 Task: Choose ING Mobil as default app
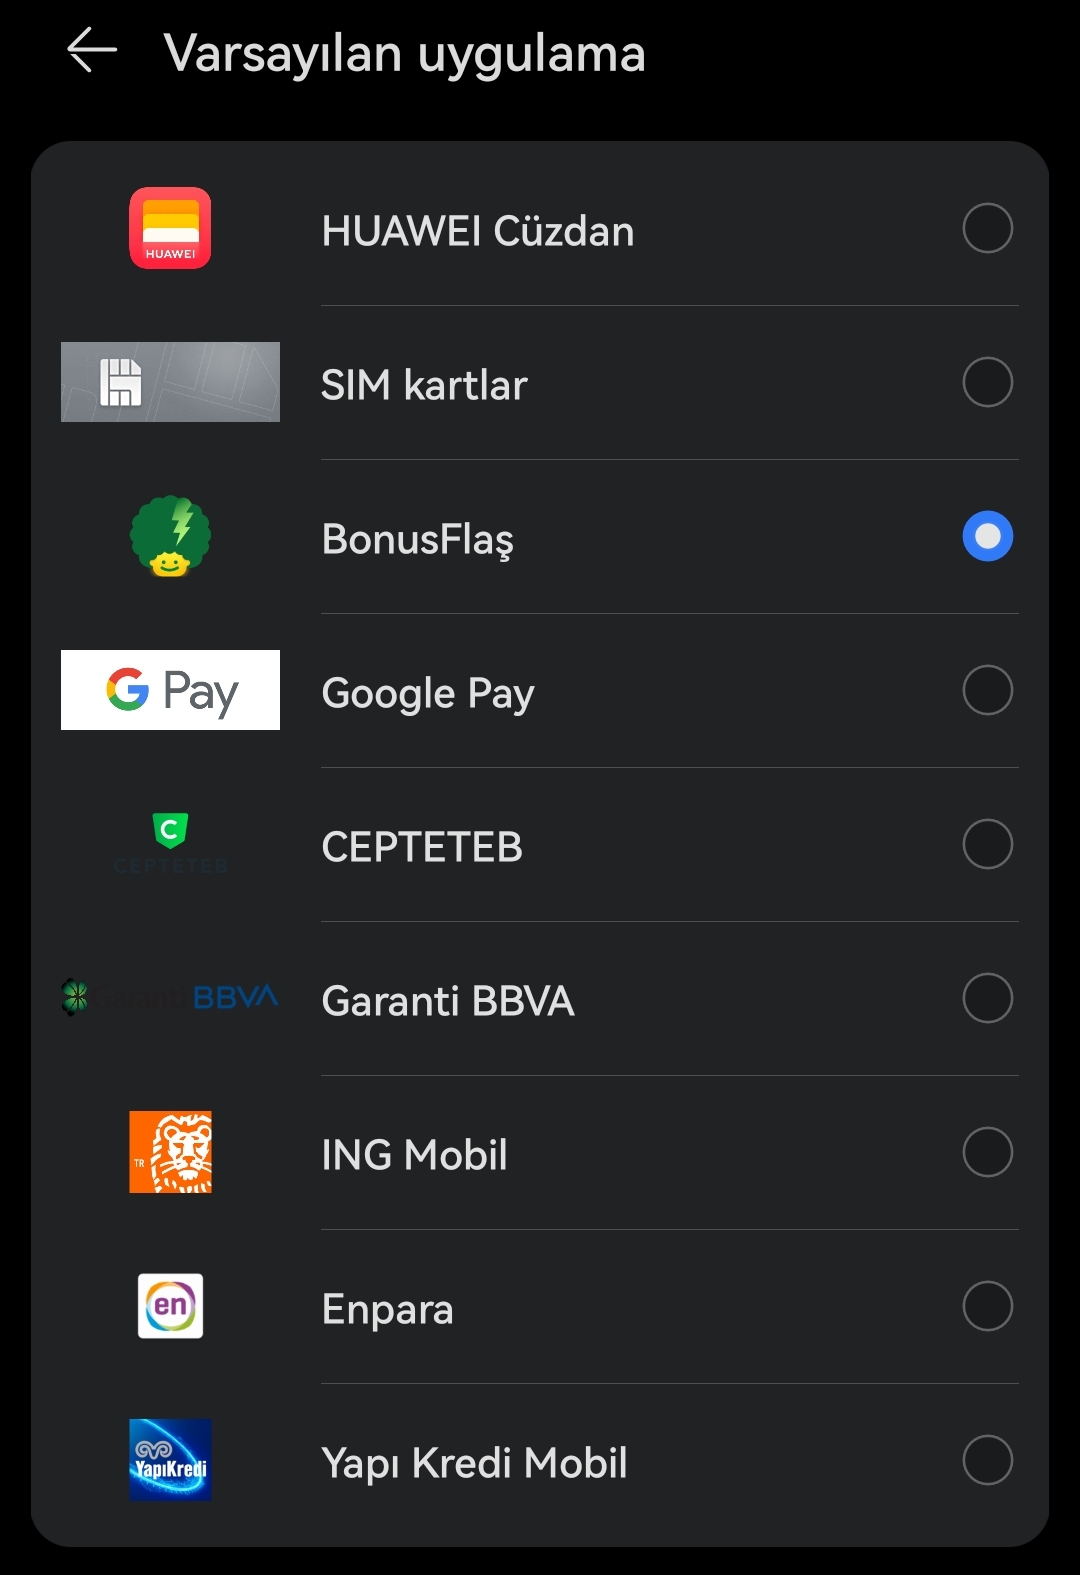point(988,1152)
